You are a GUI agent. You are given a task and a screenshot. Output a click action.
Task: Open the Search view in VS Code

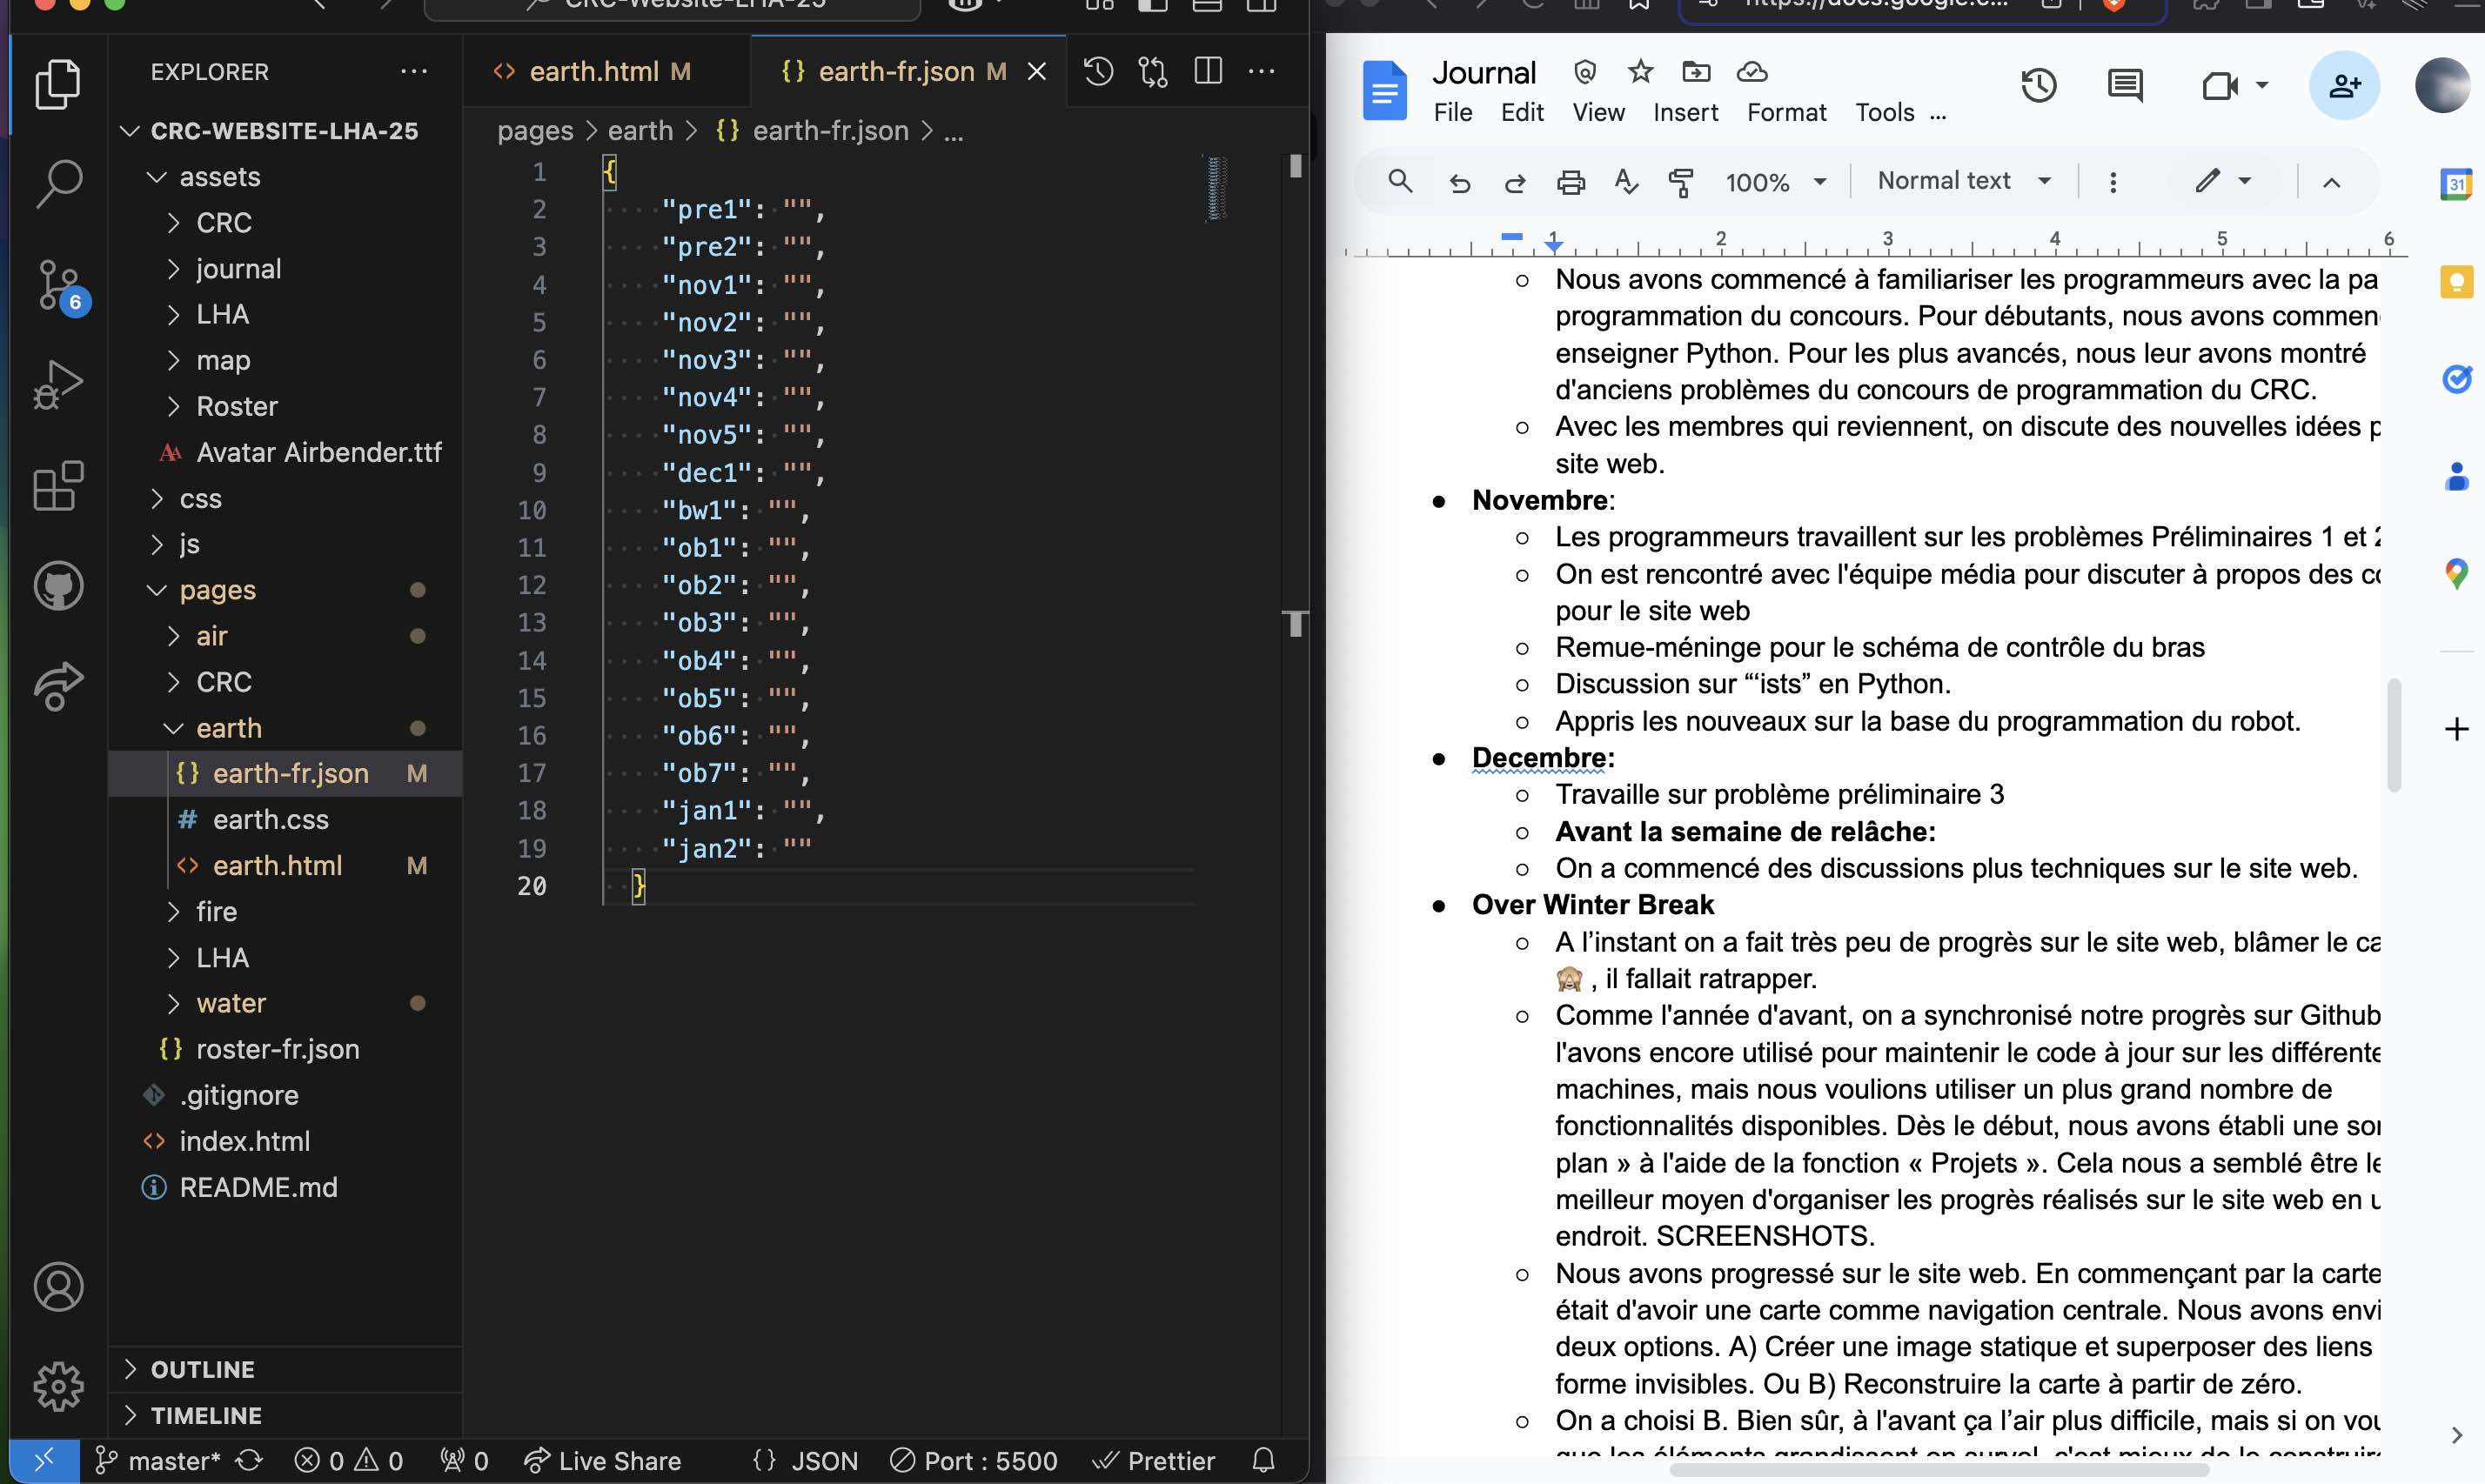(x=58, y=183)
